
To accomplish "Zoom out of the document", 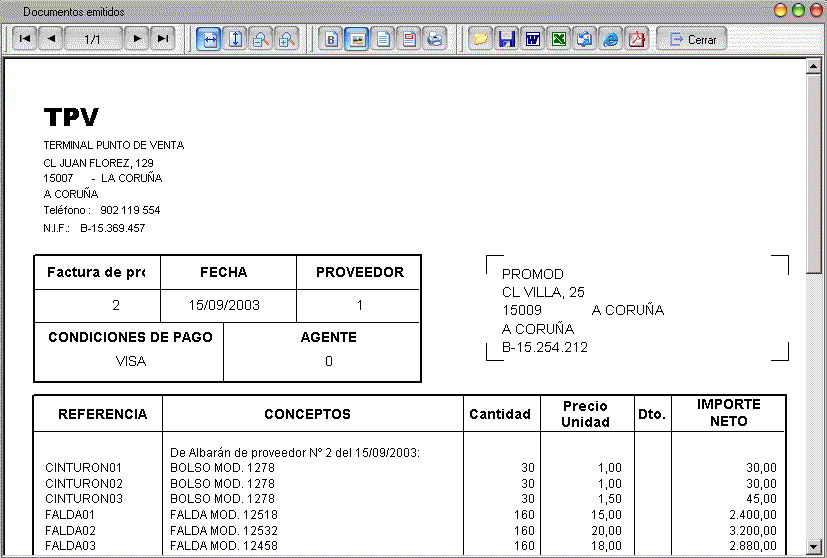I will tap(260, 39).
